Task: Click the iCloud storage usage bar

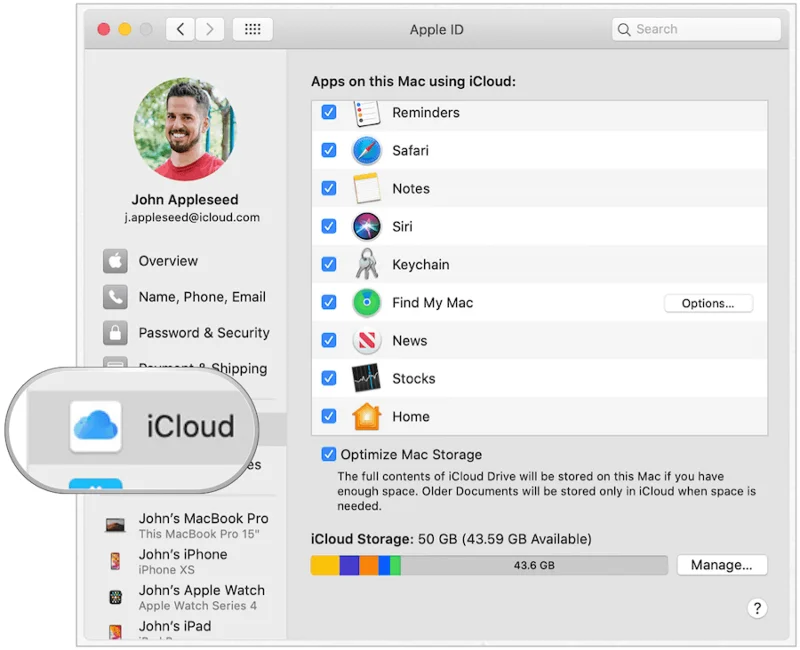Action: pos(489,565)
